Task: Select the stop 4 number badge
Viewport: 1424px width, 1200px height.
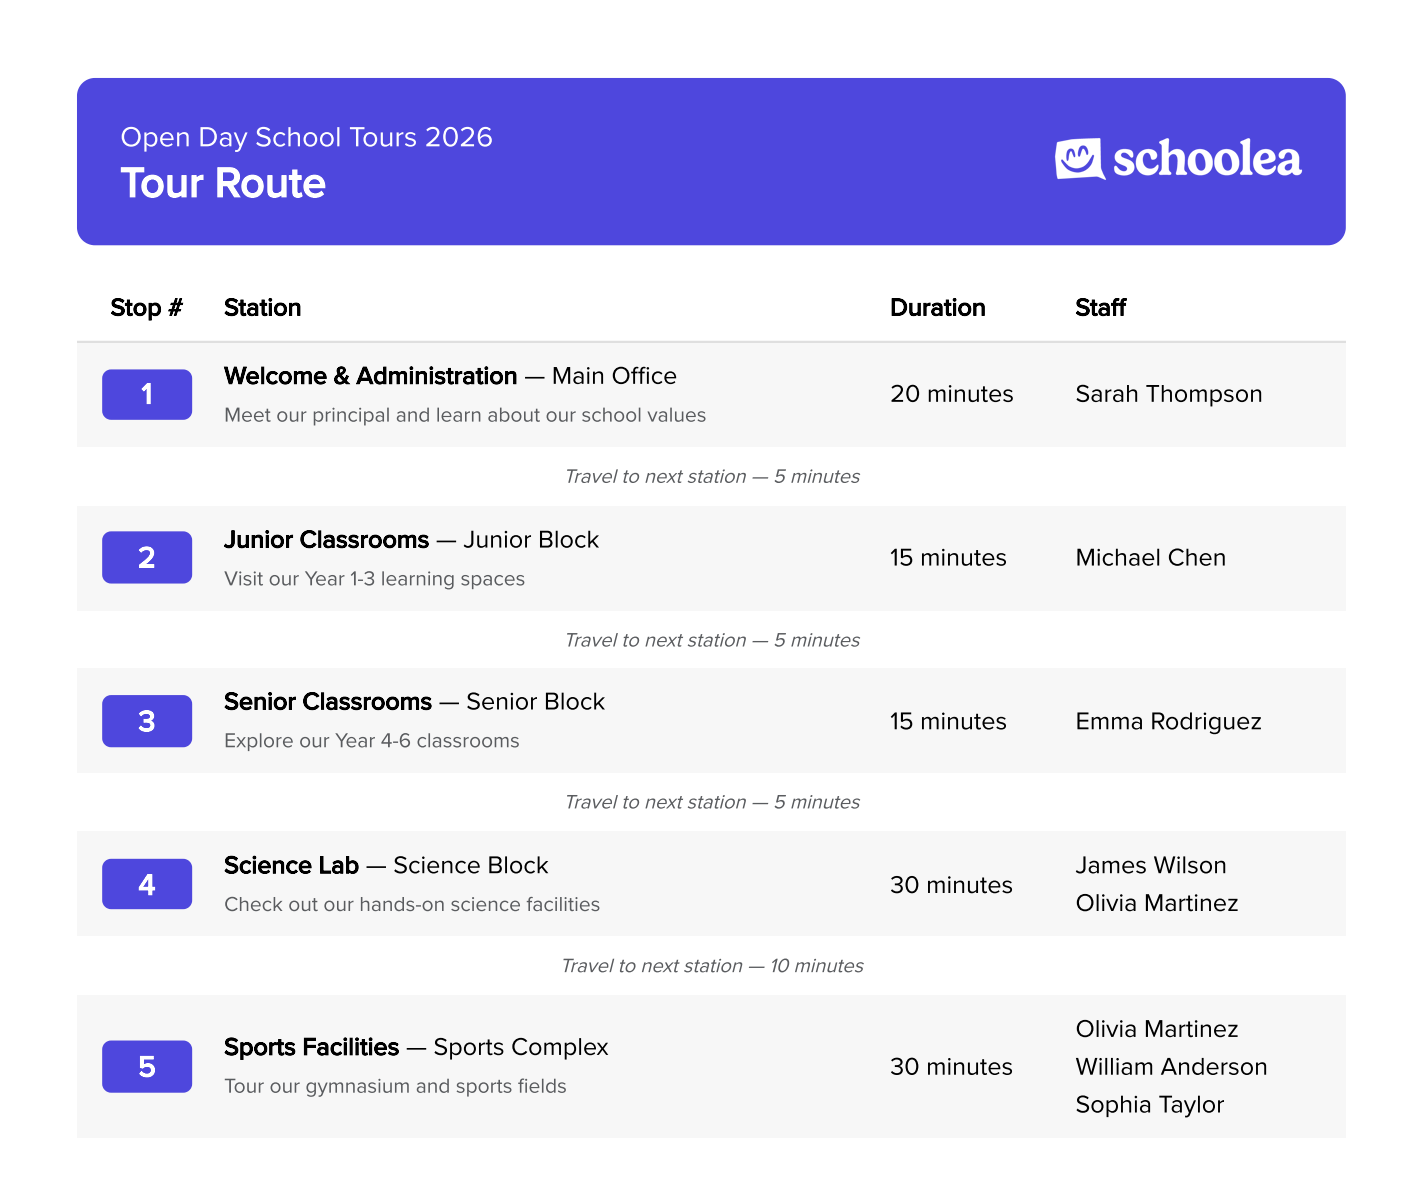Action: (x=146, y=884)
